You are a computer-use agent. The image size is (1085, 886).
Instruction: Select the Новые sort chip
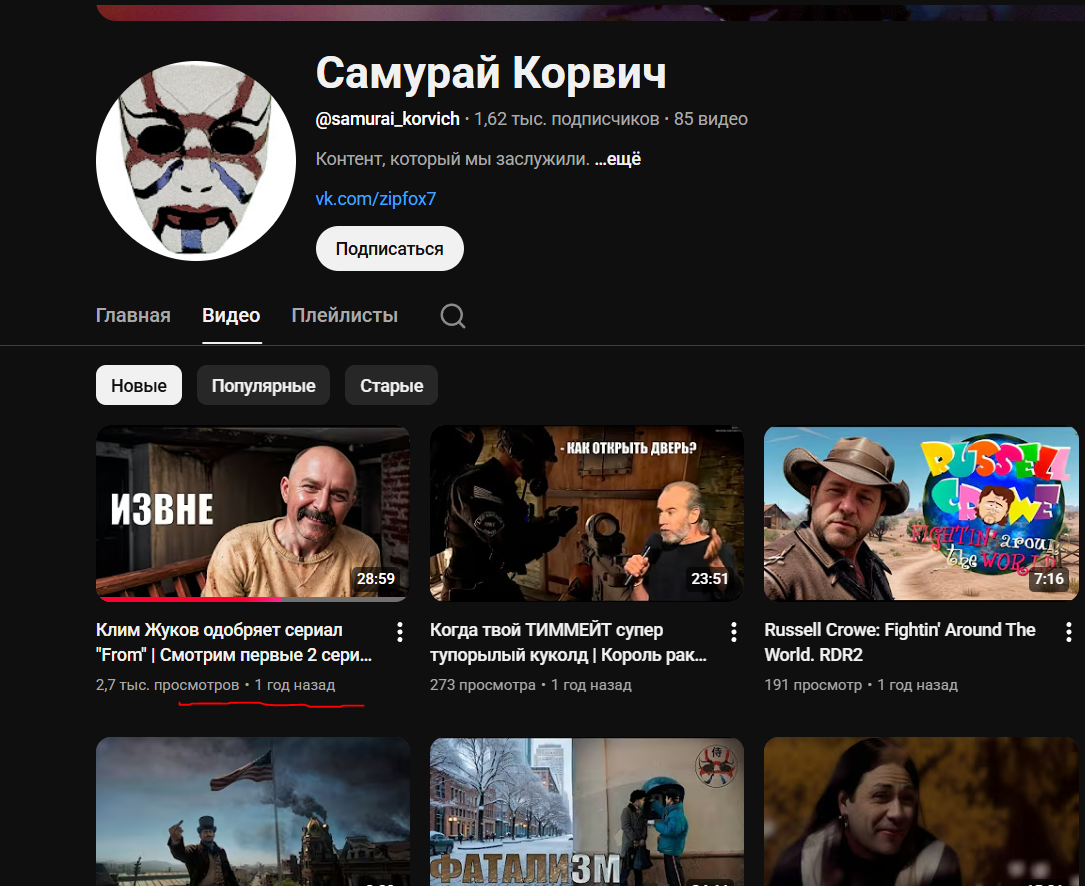click(x=139, y=385)
